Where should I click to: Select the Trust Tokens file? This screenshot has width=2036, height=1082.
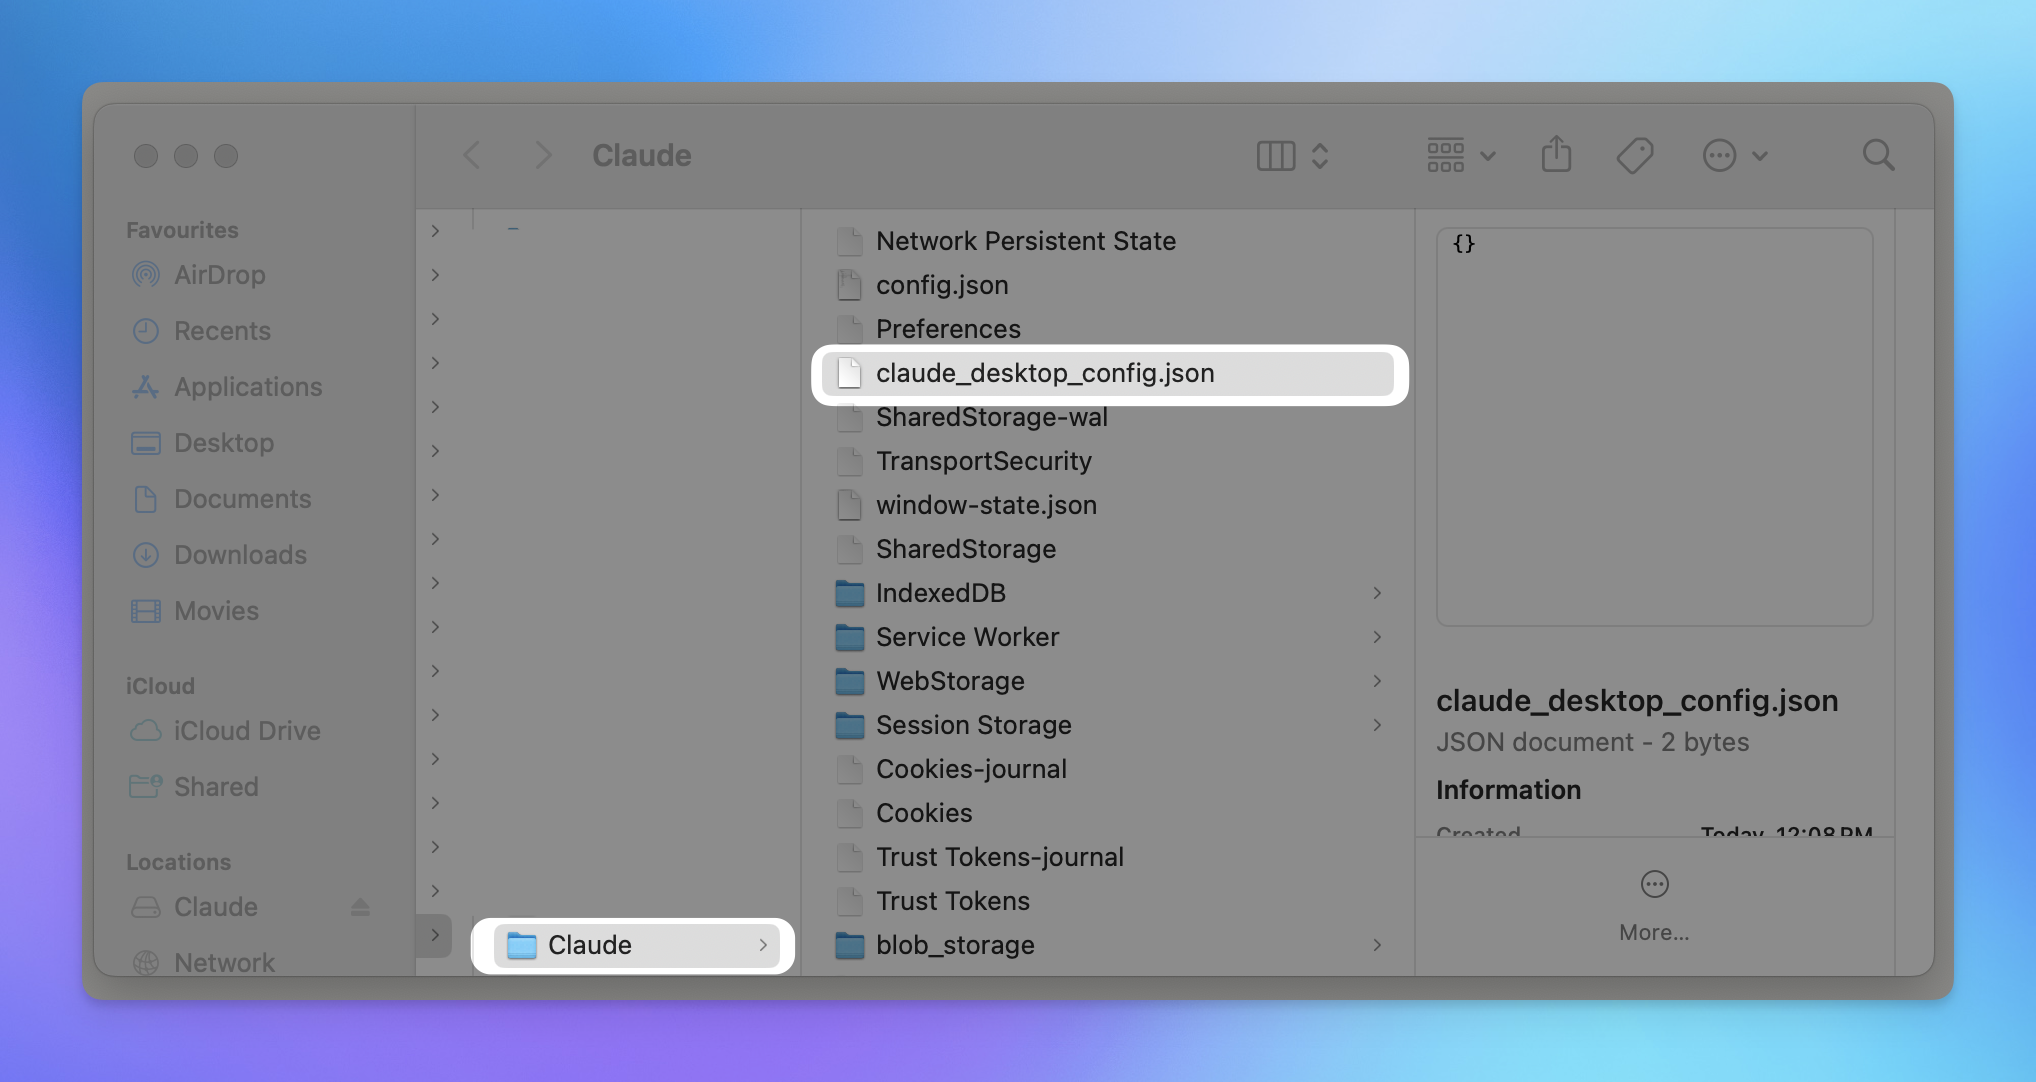point(1108,901)
